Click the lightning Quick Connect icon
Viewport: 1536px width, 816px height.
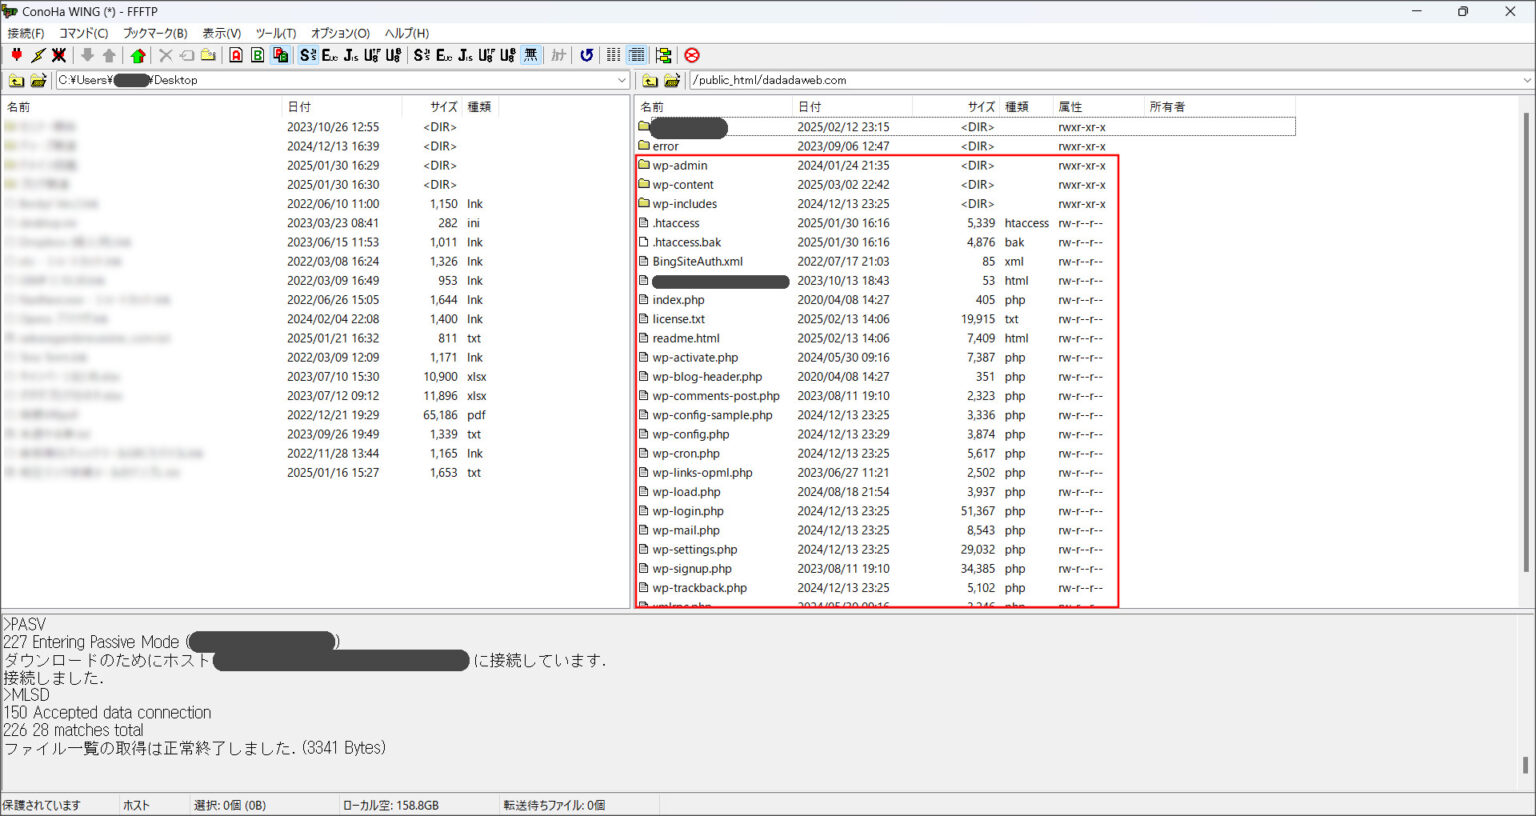tap(38, 55)
